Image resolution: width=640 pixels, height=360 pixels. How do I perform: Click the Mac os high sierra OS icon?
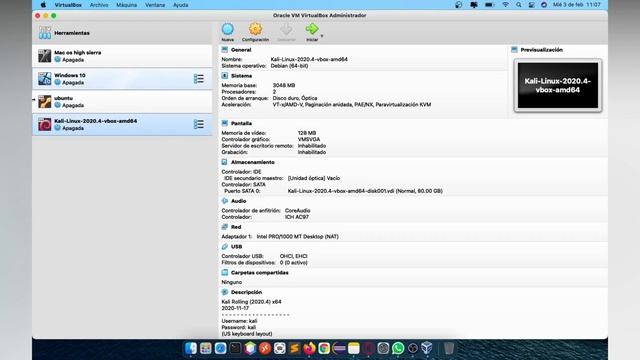click(x=44, y=56)
